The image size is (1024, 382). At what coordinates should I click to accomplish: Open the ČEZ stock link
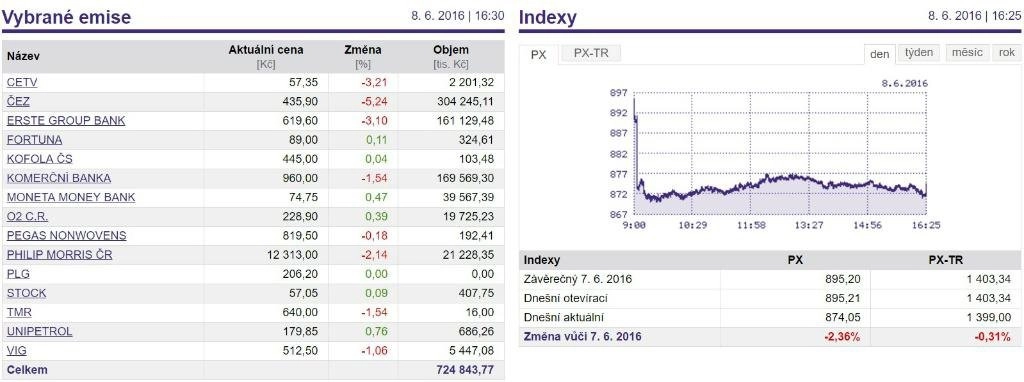pyautogui.click(x=18, y=102)
